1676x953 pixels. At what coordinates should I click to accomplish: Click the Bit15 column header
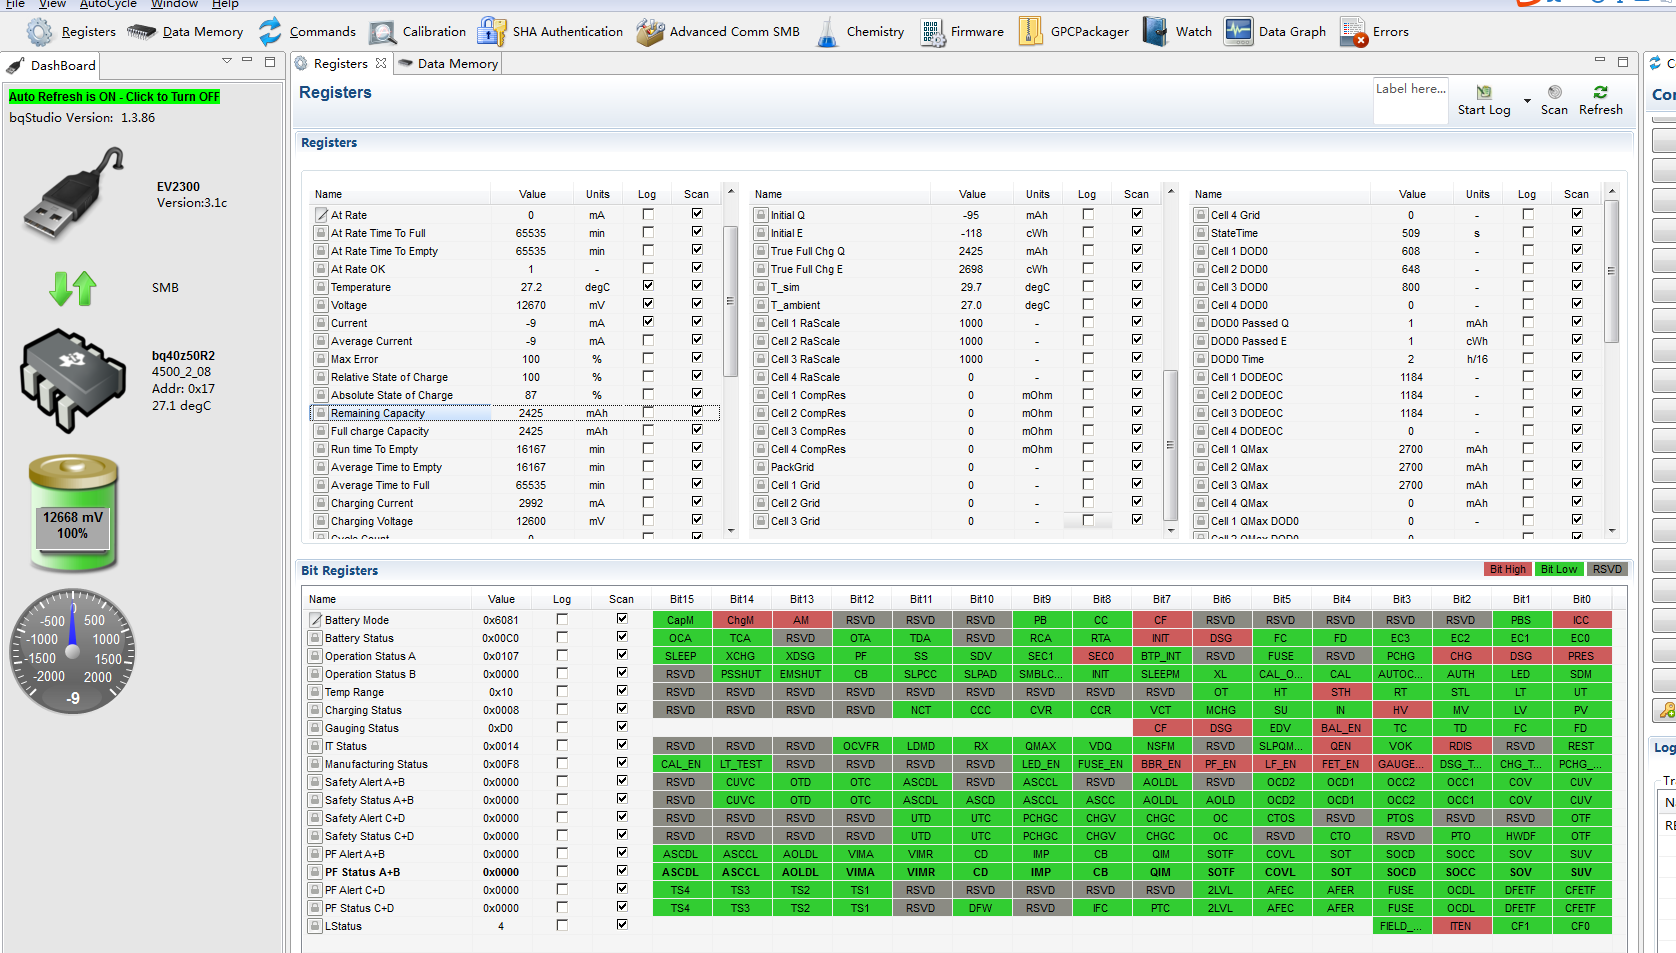tap(681, 600)
